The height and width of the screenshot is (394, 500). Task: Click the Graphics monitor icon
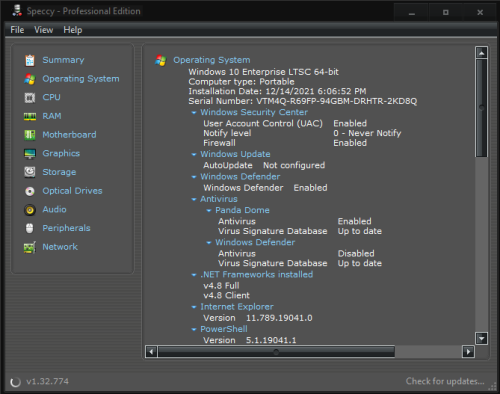point(30,154)
